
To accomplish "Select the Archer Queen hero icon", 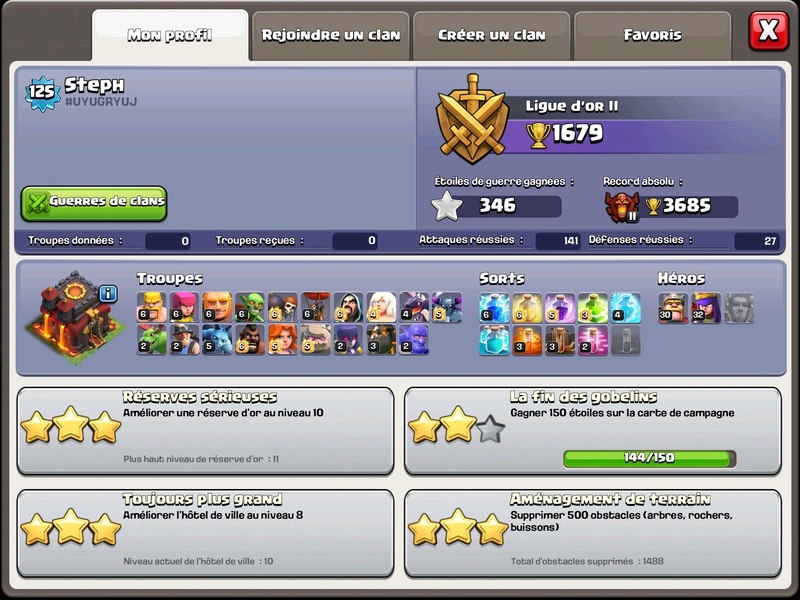I will tap(706, 308).
